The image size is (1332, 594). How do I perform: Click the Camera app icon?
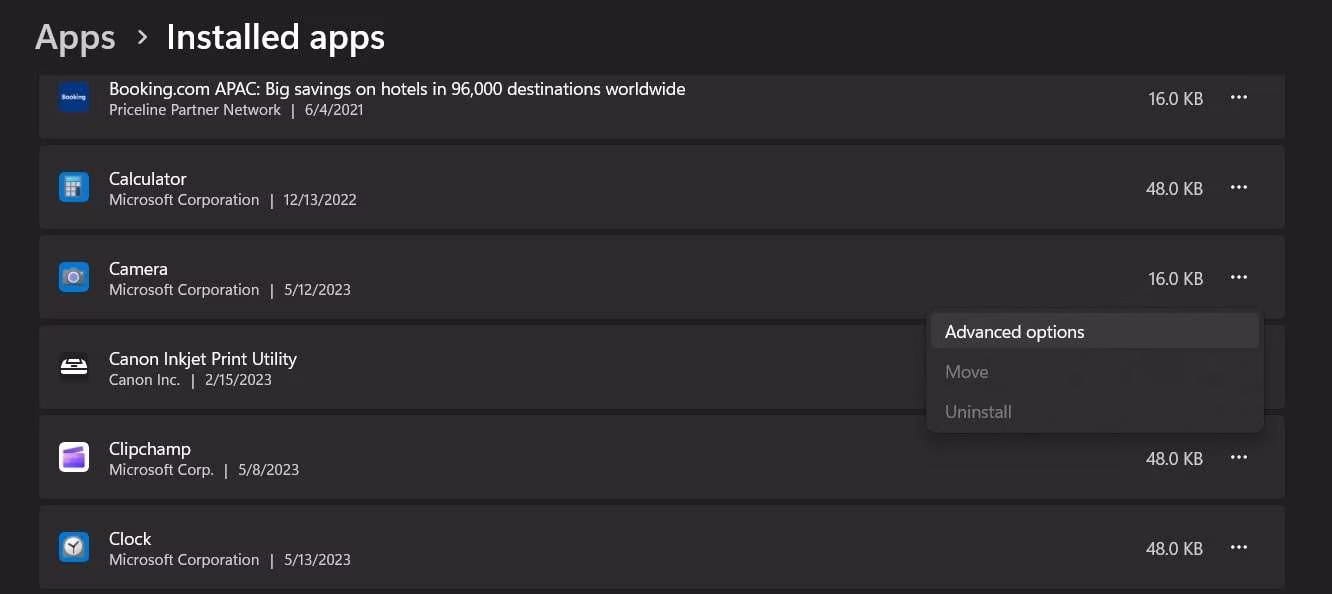click(x=74, y=278)
